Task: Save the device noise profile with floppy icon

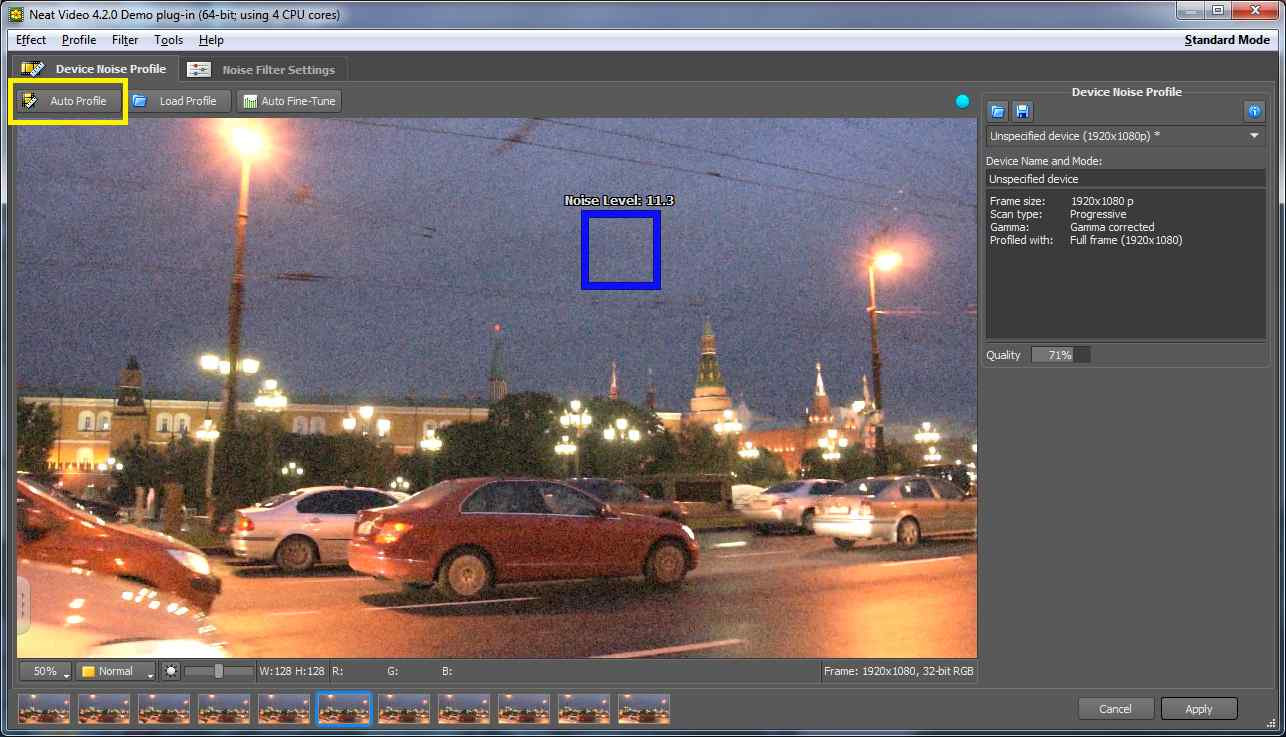Action: click(1022, 111)
